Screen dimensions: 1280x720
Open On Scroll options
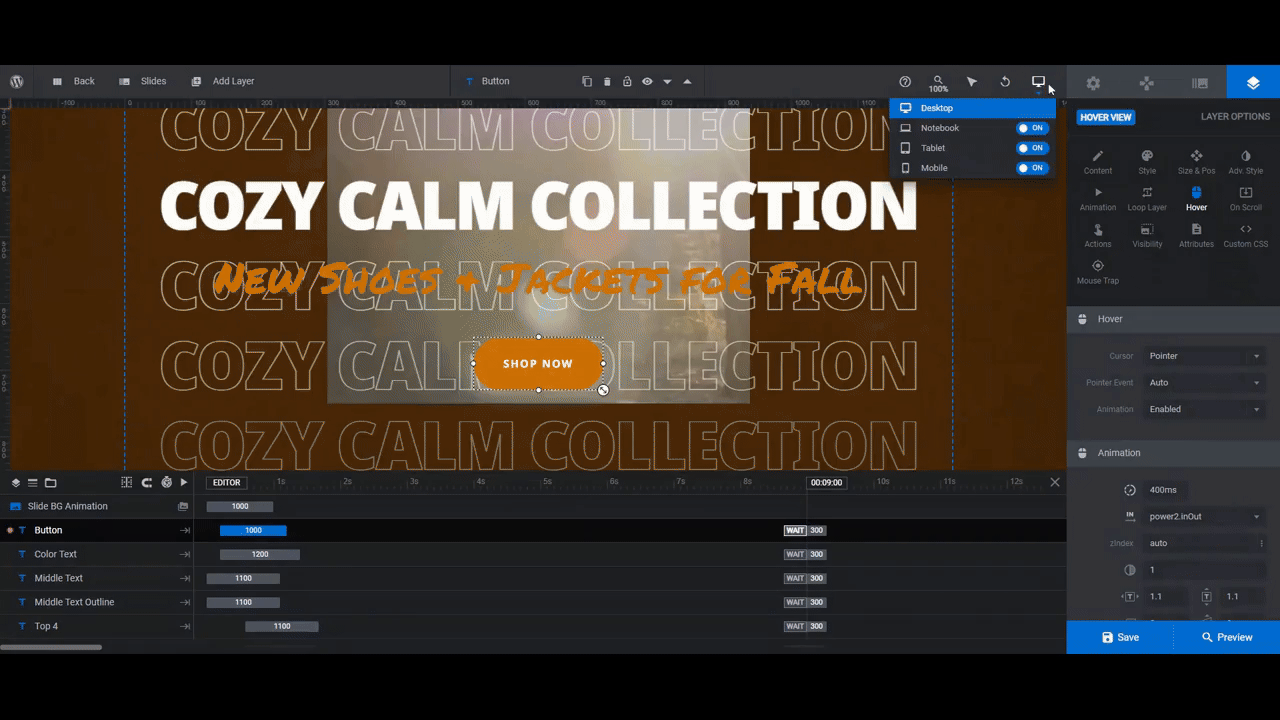point(1245,199)
